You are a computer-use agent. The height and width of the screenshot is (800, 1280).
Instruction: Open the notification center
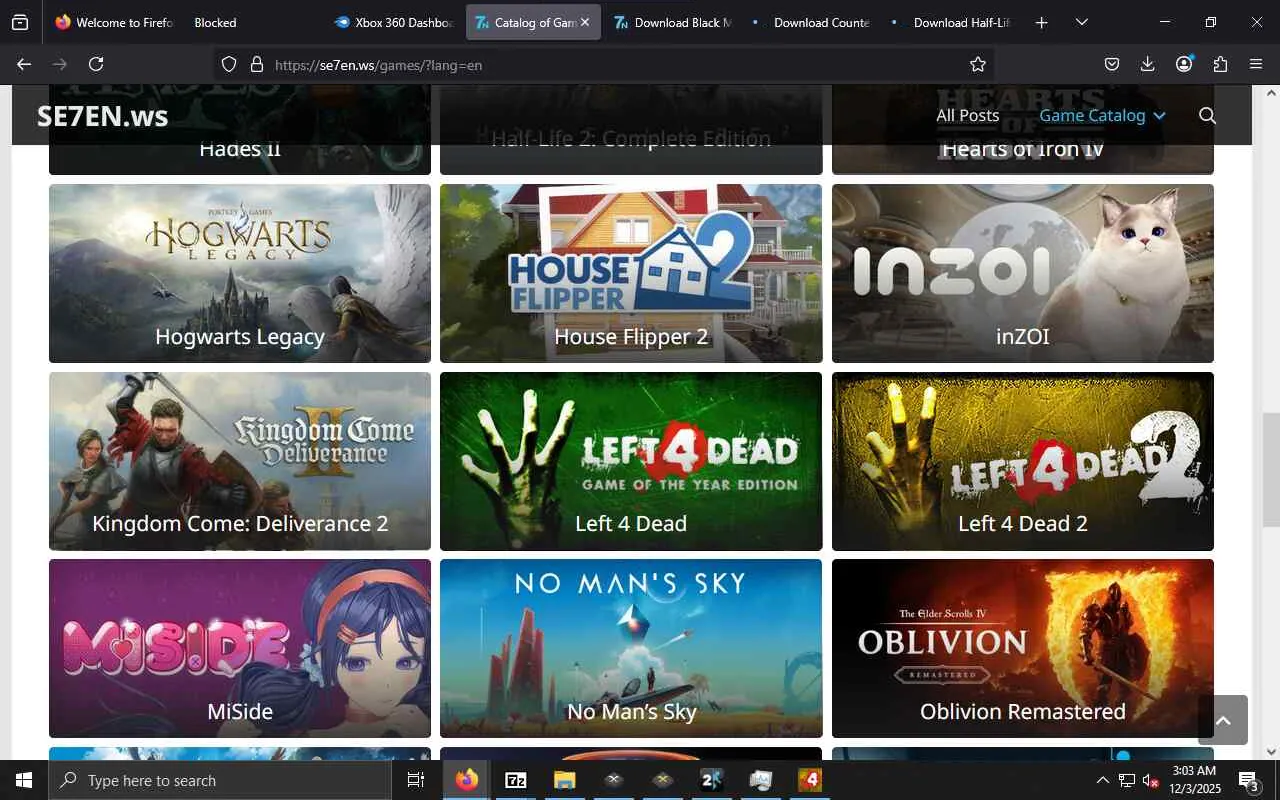(1248, 780)
